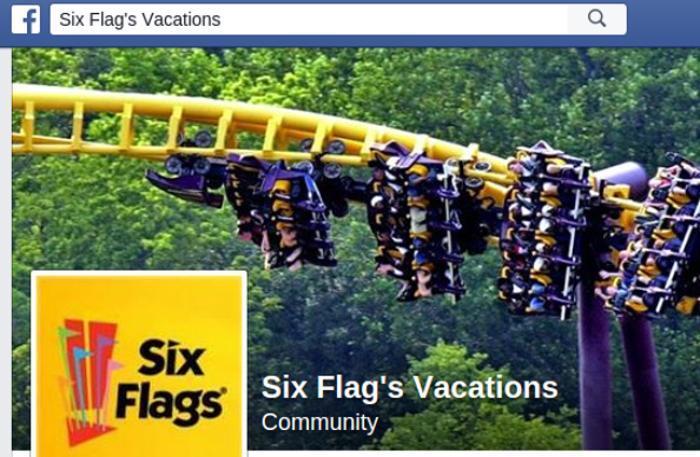Click the gray search button on search bar
Screen dimensions: 700x457
(597, 19)
